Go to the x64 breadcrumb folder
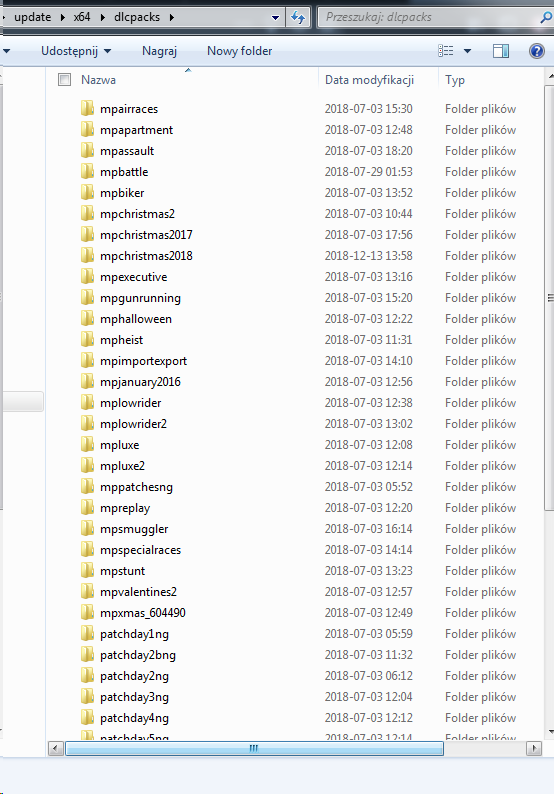The height and width of the screenshot is (794, 554). (82, 17)
